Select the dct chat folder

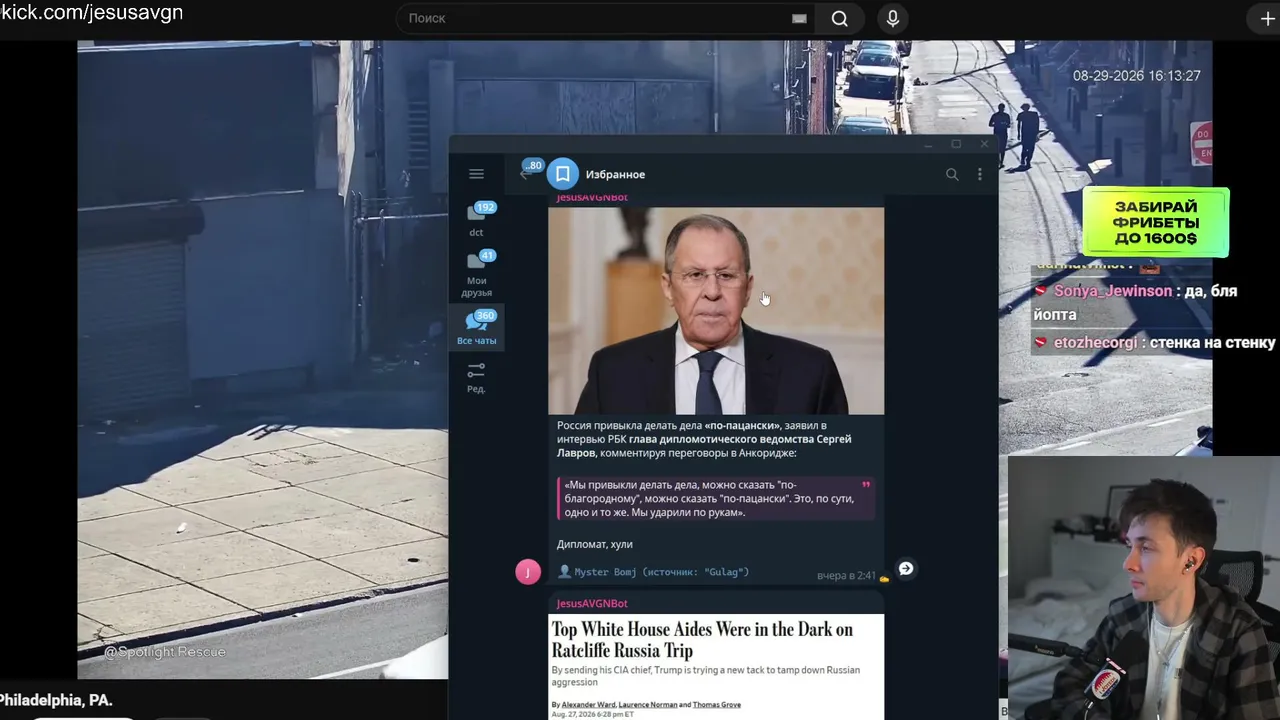click(x=477, y=220)
